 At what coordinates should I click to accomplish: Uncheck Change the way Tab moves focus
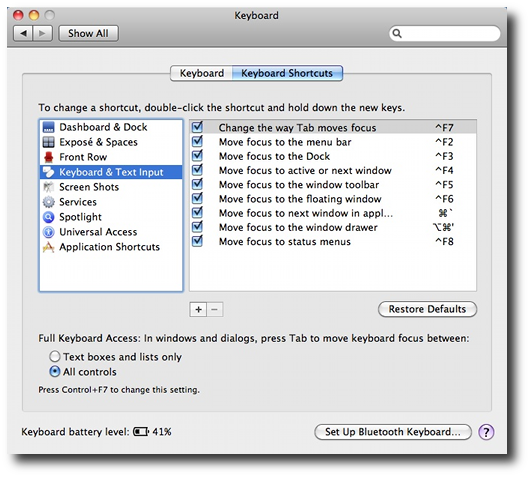pyautogui.click(x=197, y=127)
